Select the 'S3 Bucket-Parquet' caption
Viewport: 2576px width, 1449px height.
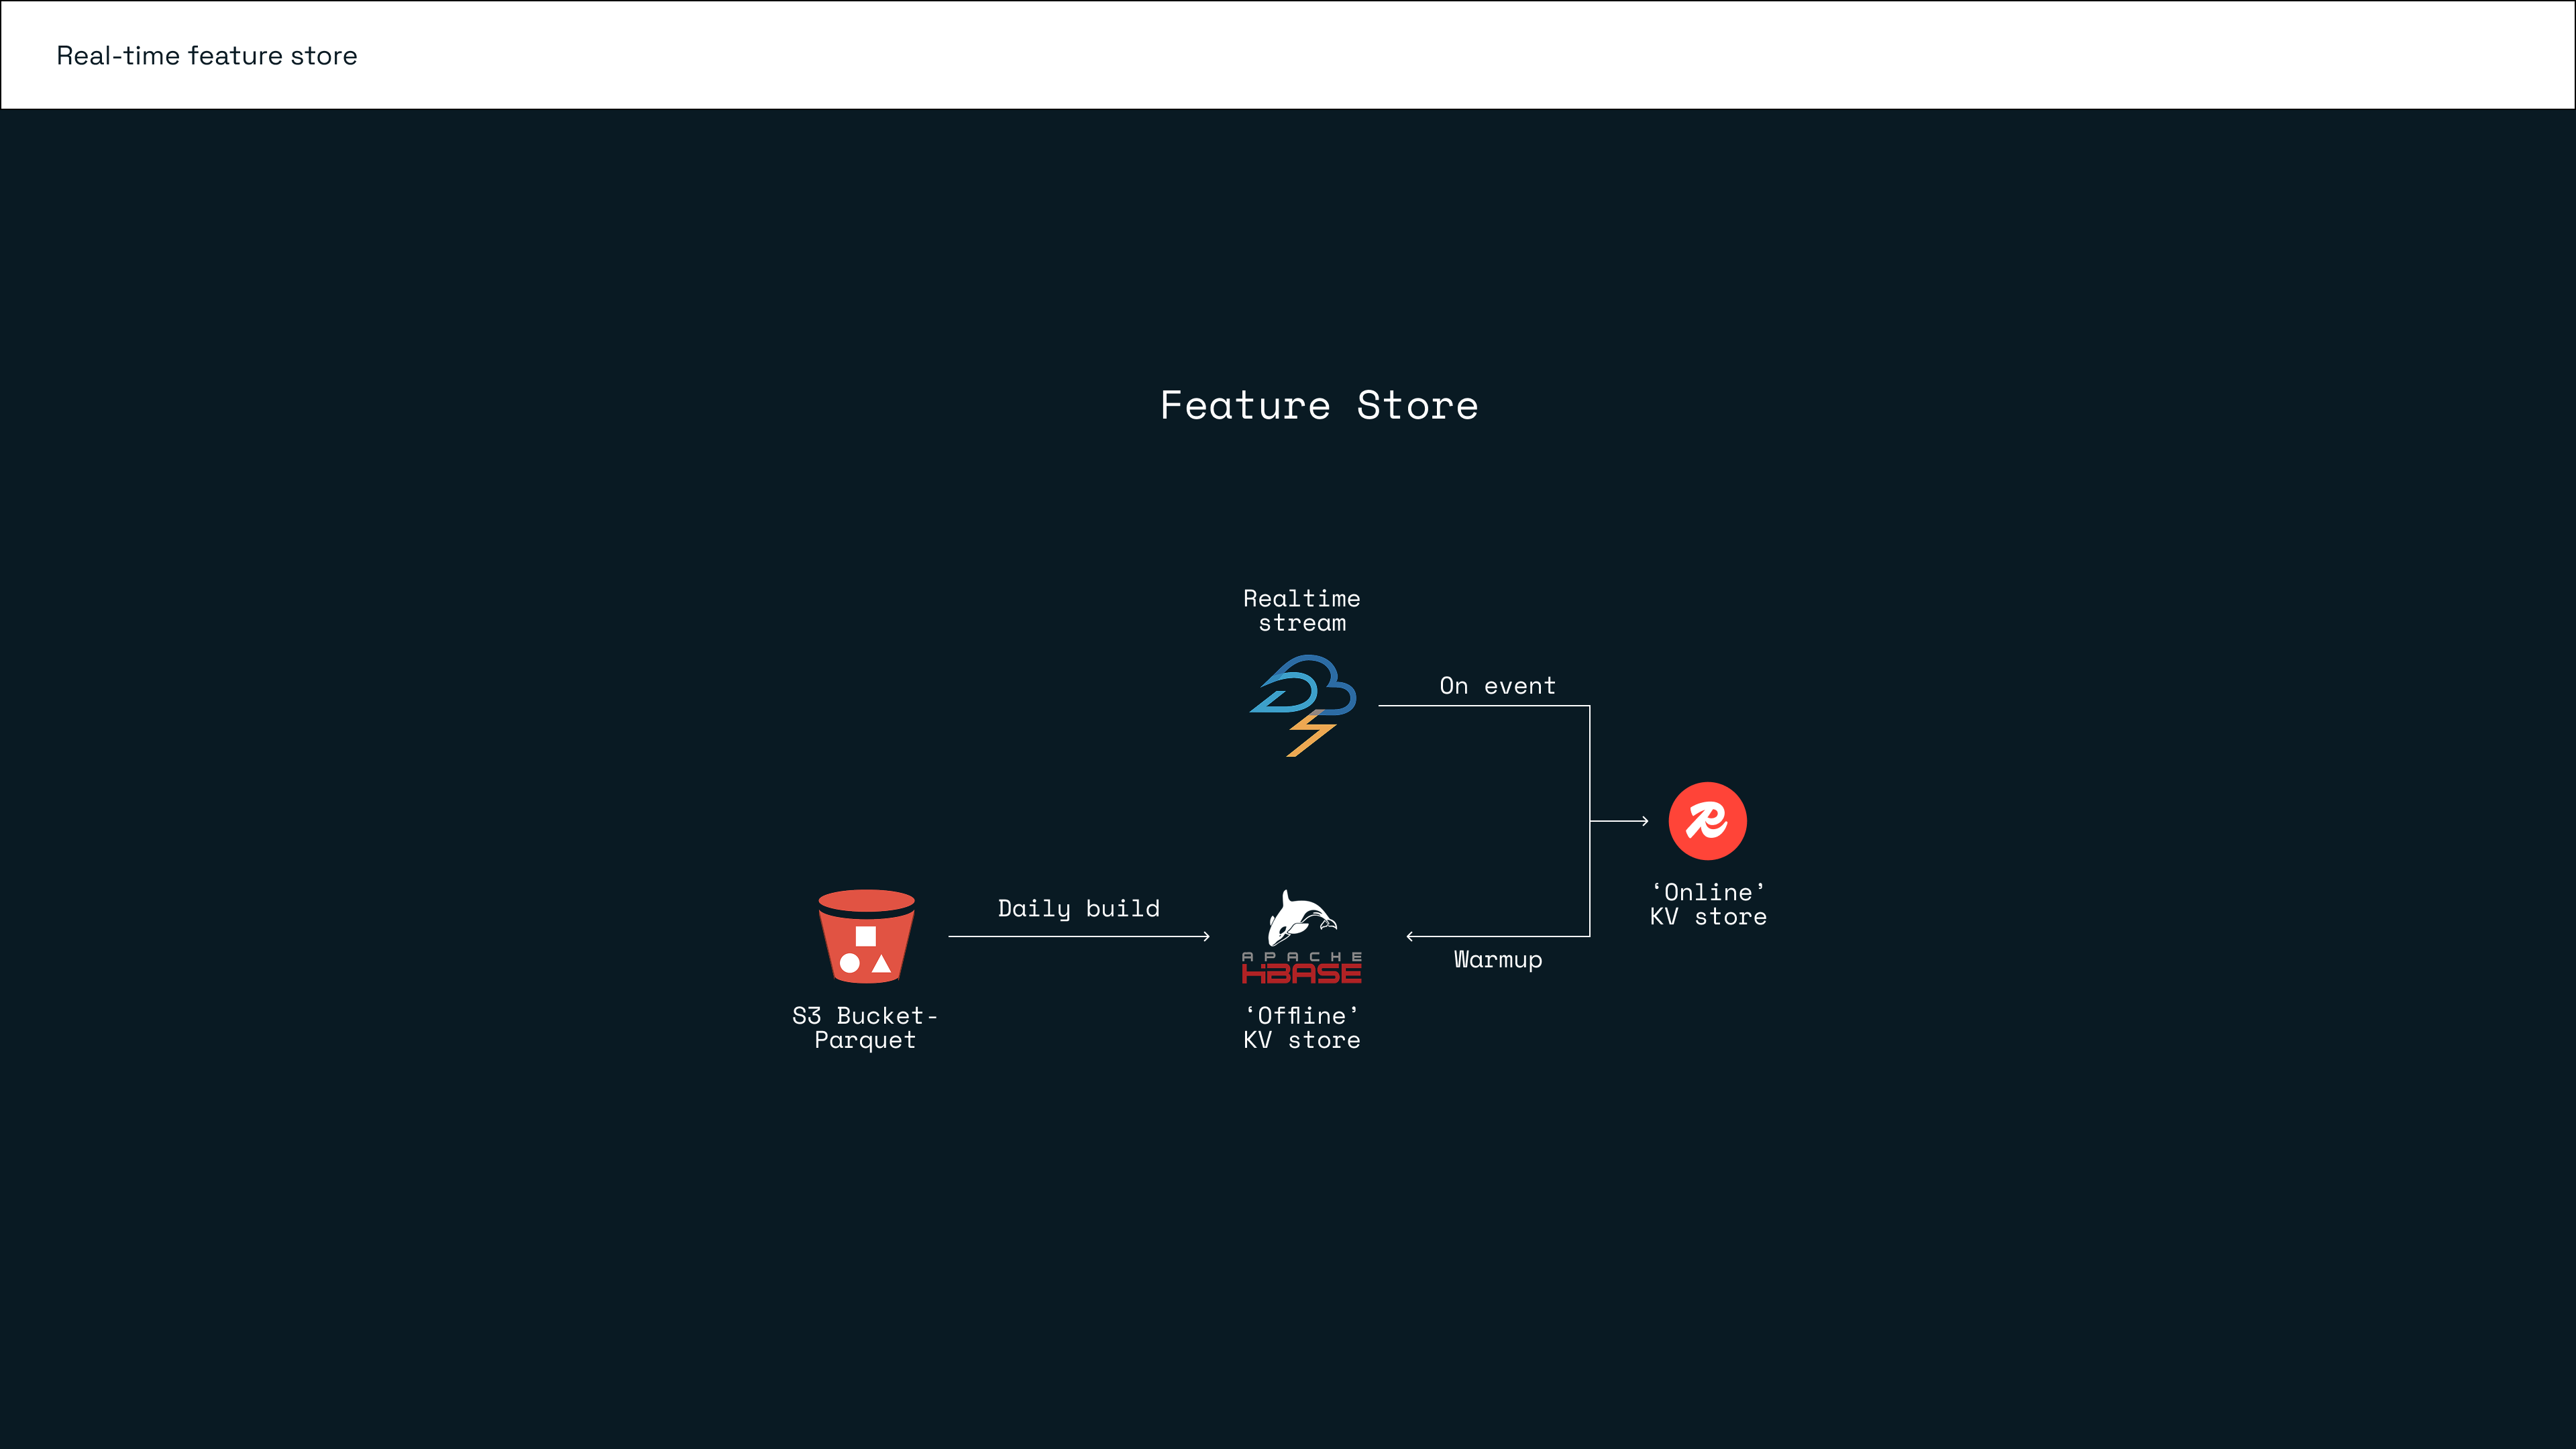pos(865,1028)
